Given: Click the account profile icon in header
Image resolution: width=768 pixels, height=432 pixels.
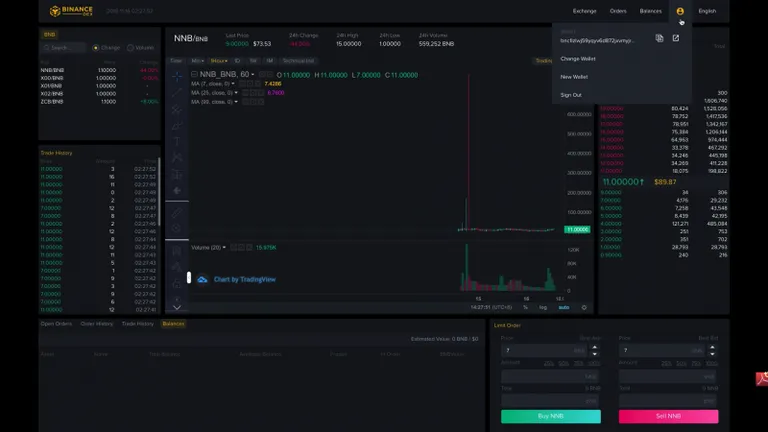Looking at the screenshot, I should [x=680, y=11].
